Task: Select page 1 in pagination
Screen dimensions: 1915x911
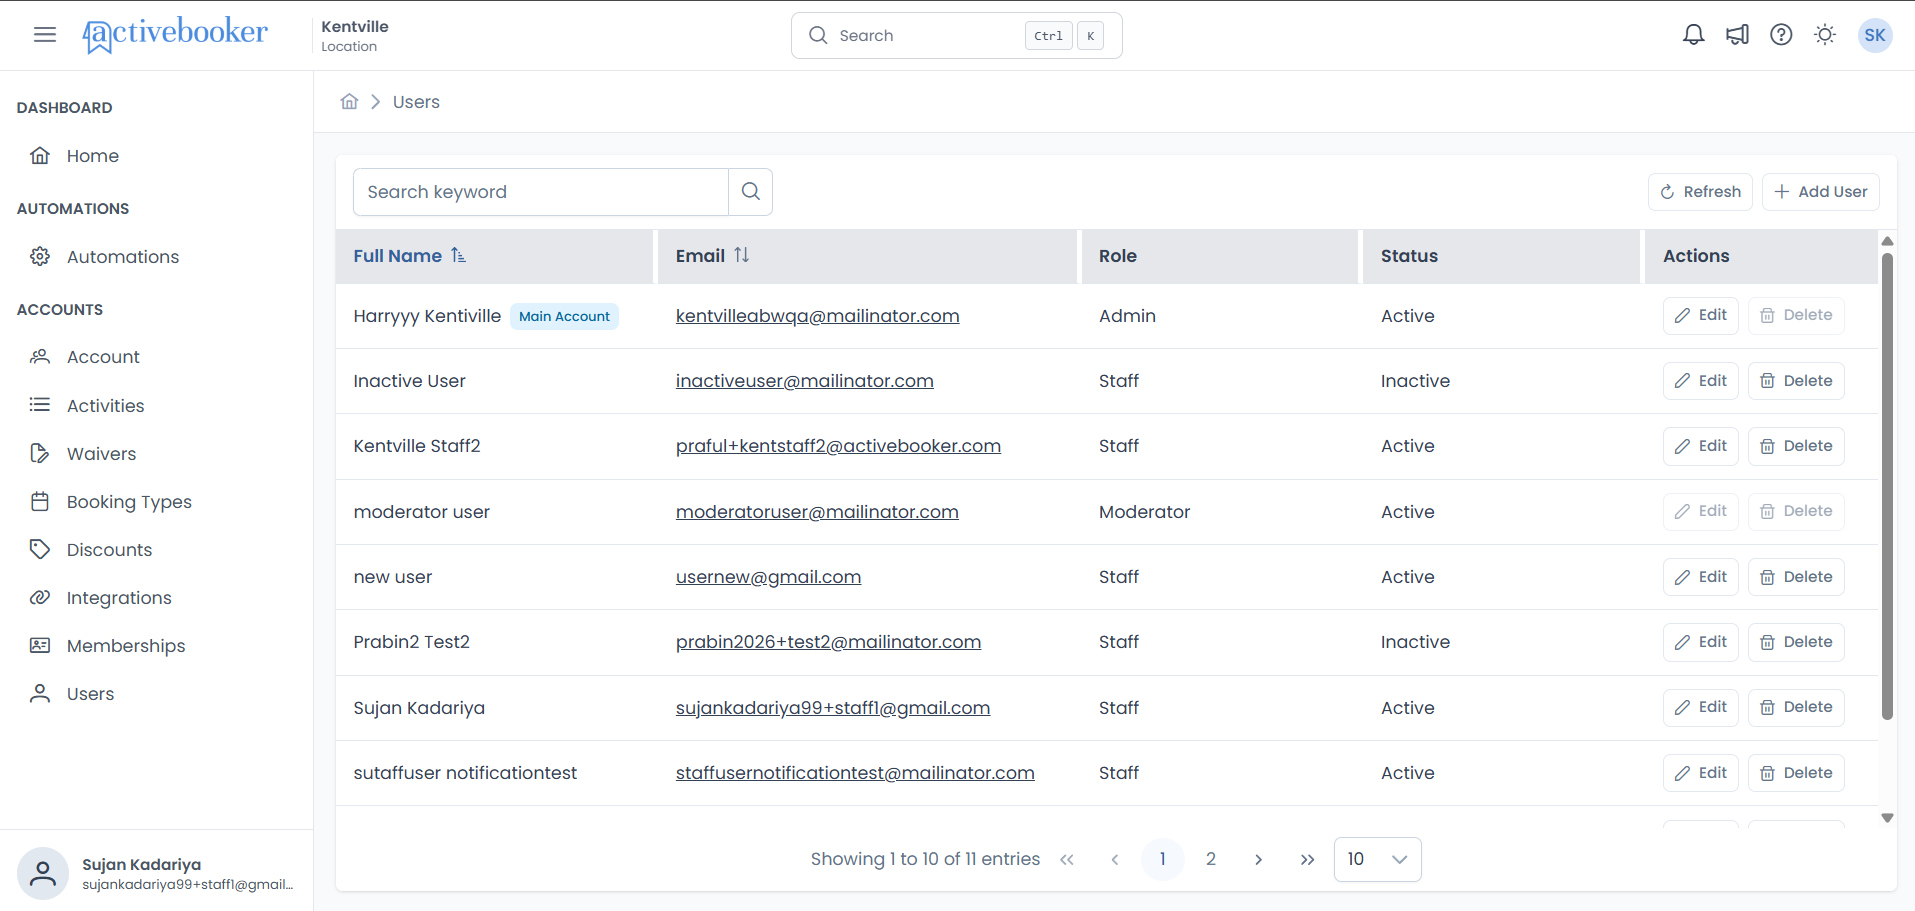Action: [x=1163, y=860]
